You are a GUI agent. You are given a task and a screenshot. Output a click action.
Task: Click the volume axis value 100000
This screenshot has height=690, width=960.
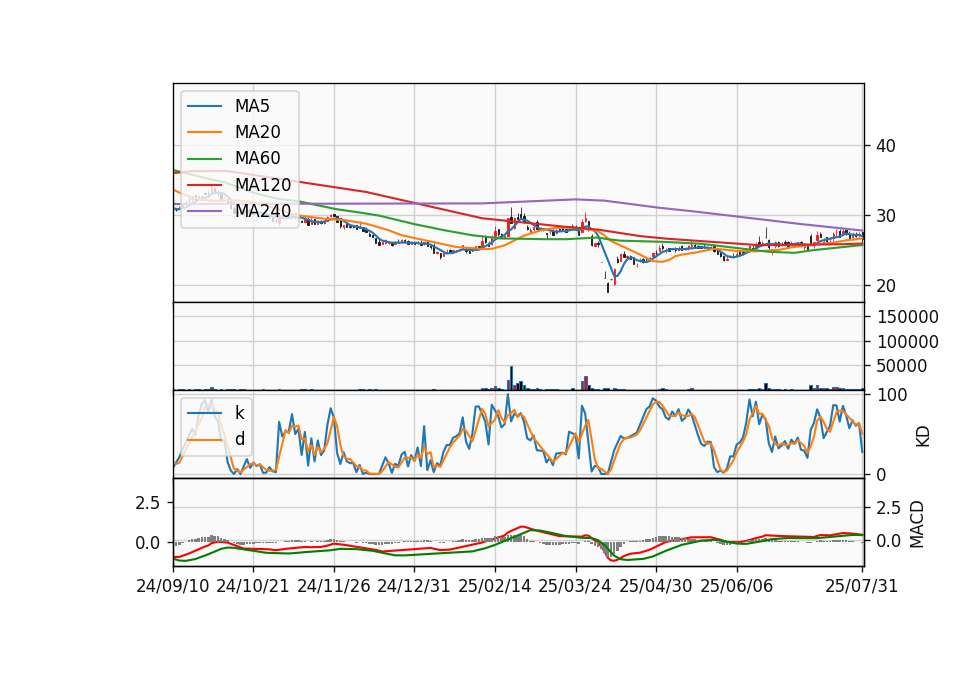(x=907, y=341)
